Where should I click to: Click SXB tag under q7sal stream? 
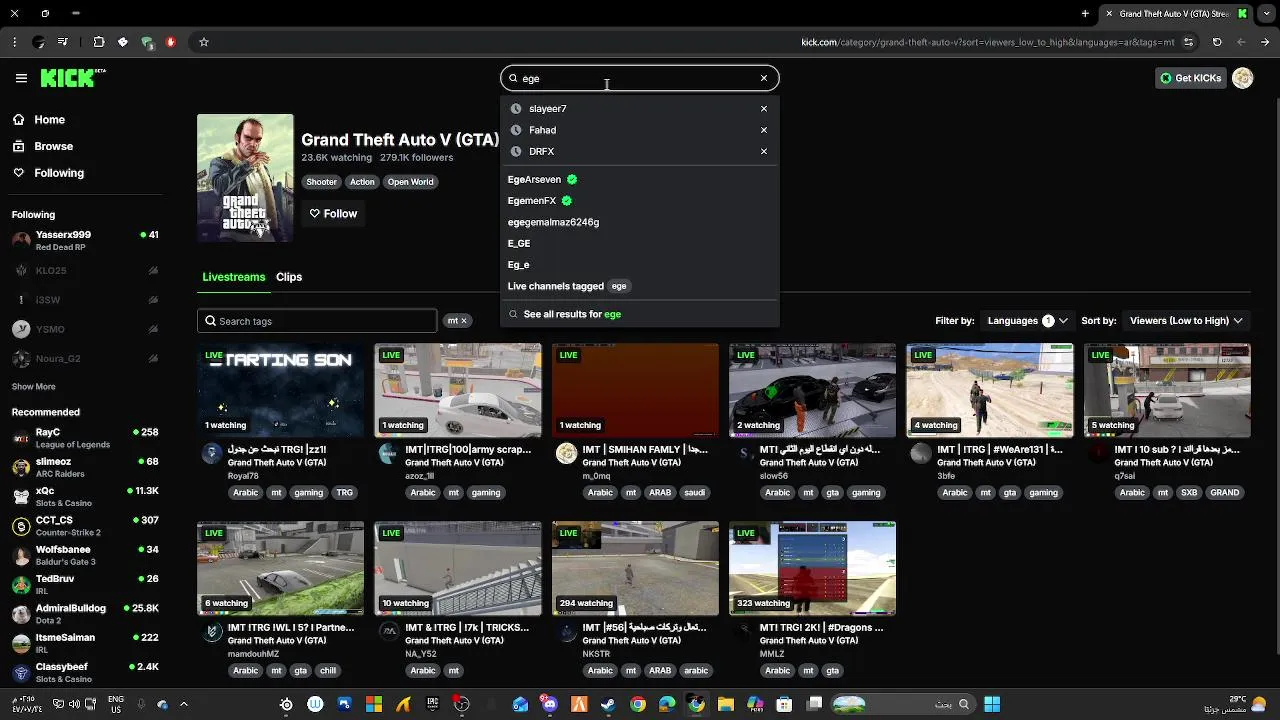1189,493
